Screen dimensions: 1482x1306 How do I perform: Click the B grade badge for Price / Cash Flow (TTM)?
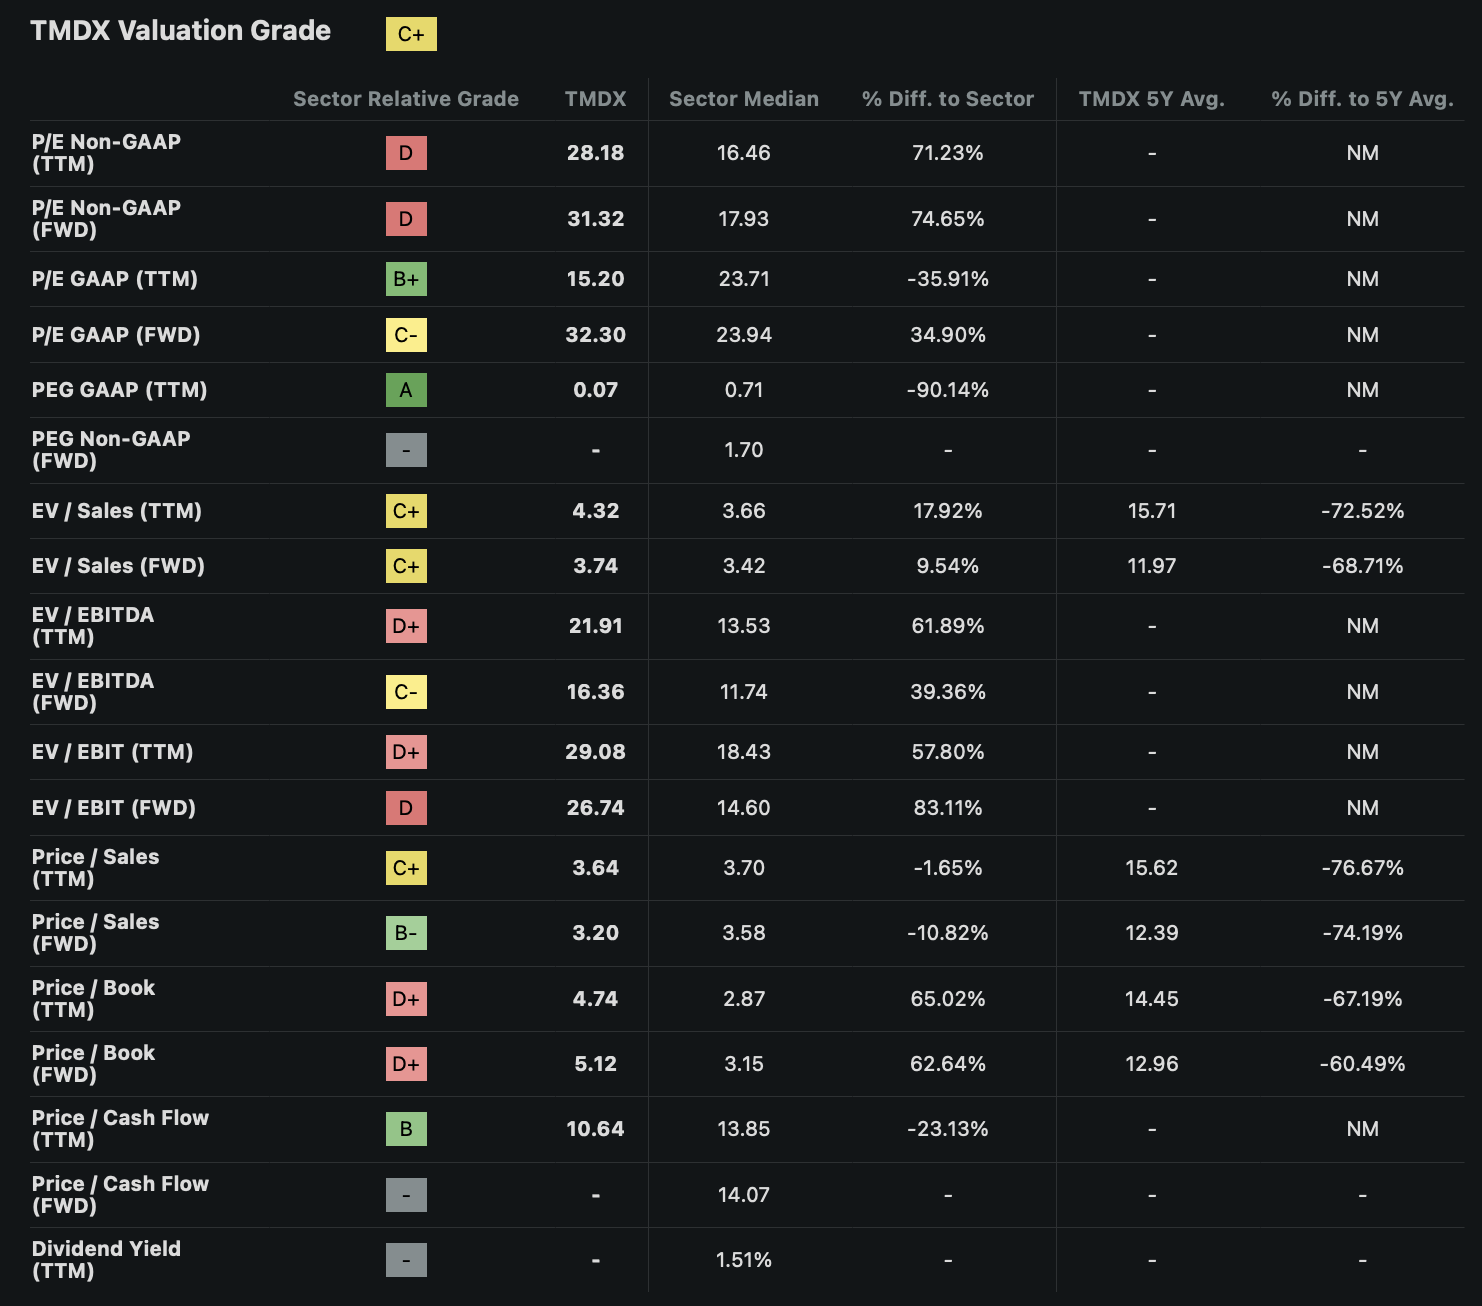click(x=406, y=1129)
